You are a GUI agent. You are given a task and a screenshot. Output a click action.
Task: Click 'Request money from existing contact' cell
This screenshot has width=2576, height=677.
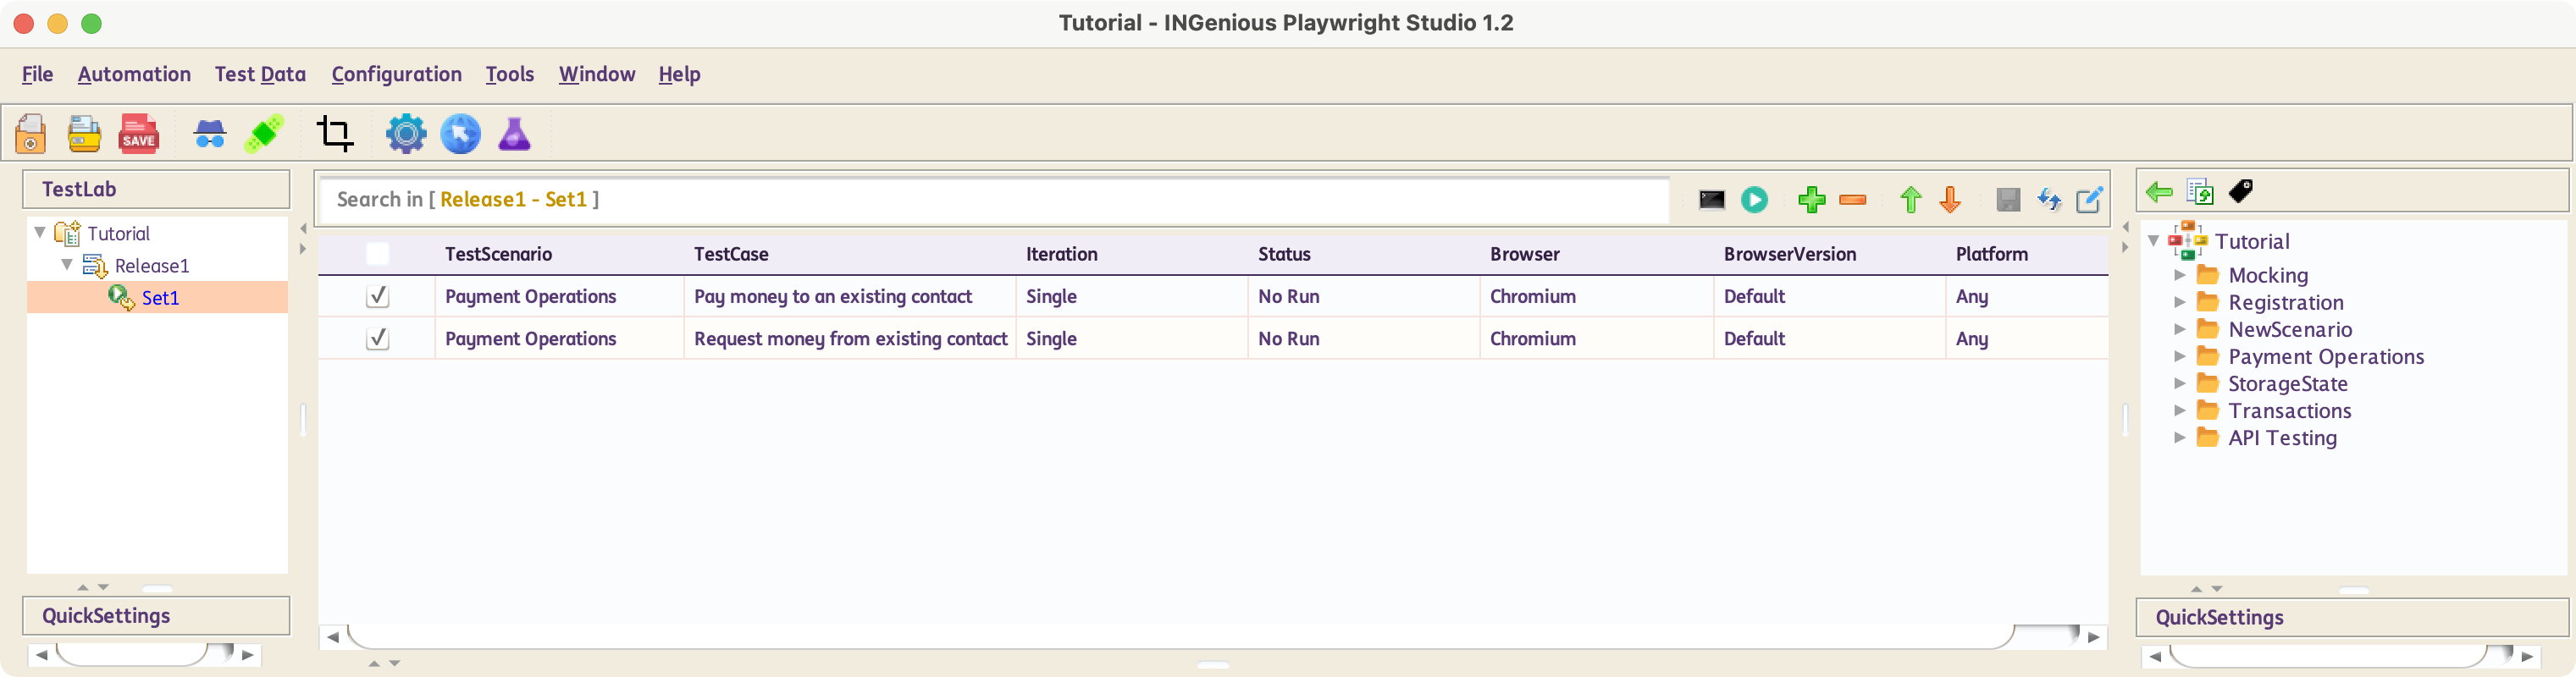point(850,339)
